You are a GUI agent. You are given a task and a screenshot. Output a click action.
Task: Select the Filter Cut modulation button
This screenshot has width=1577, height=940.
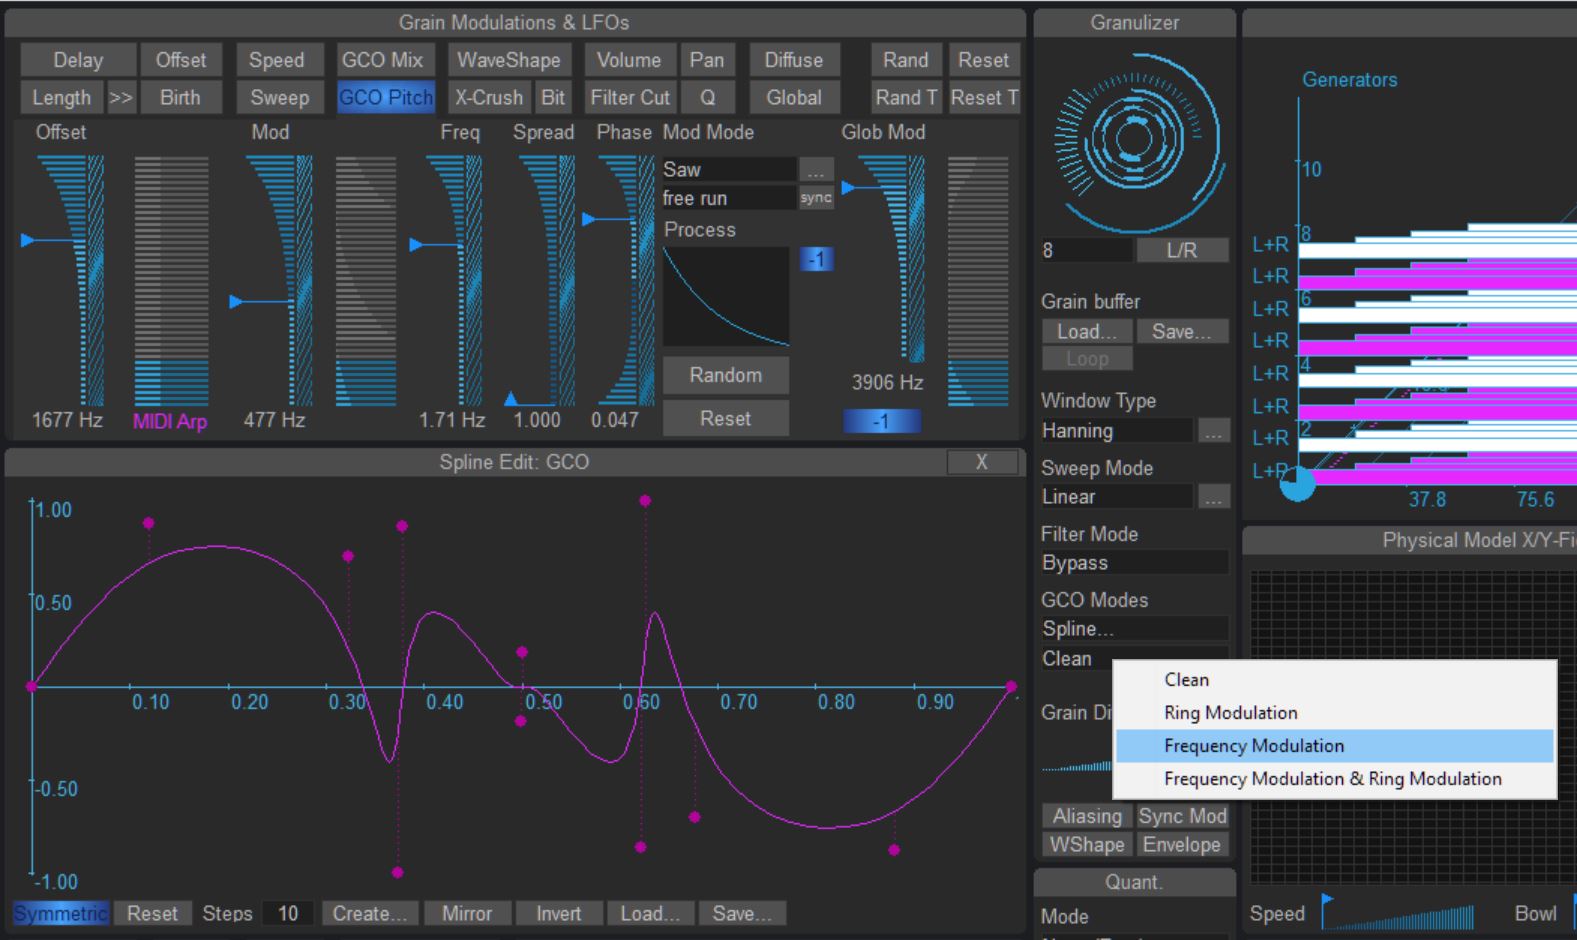click(630, 98)
